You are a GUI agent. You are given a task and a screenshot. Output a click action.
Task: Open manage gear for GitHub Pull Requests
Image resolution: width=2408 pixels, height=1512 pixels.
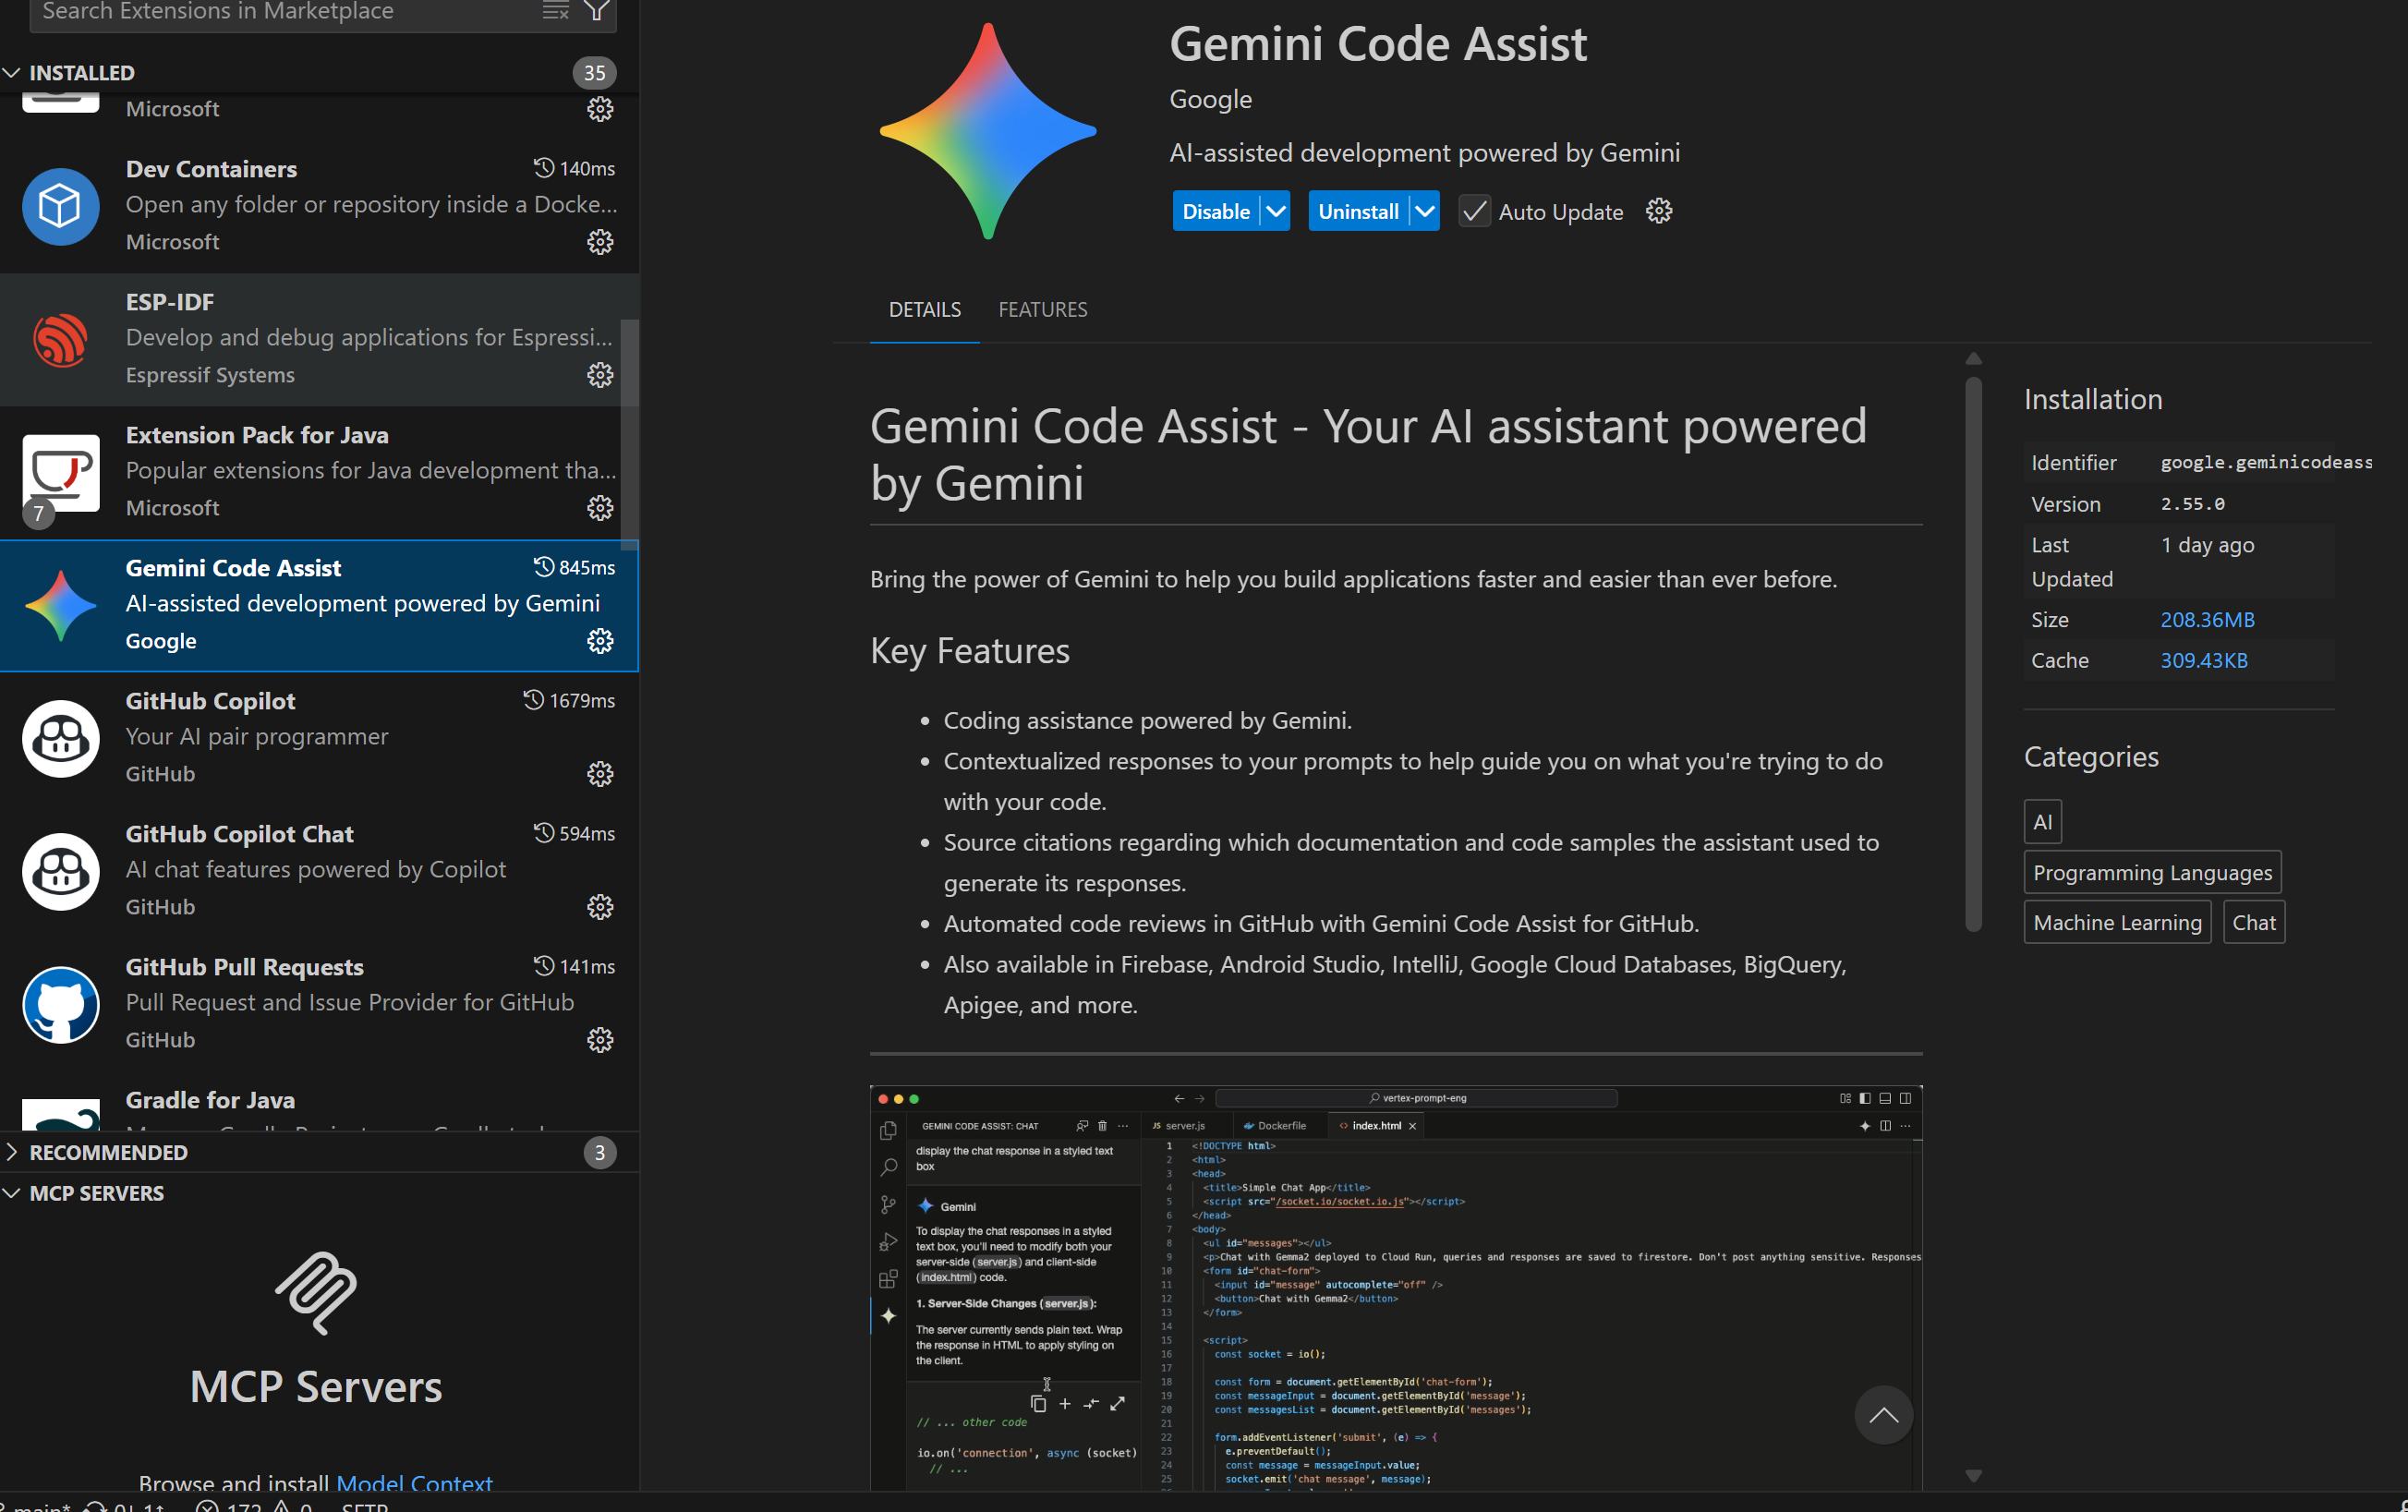pyautogui.click(x=600, y=1040)
